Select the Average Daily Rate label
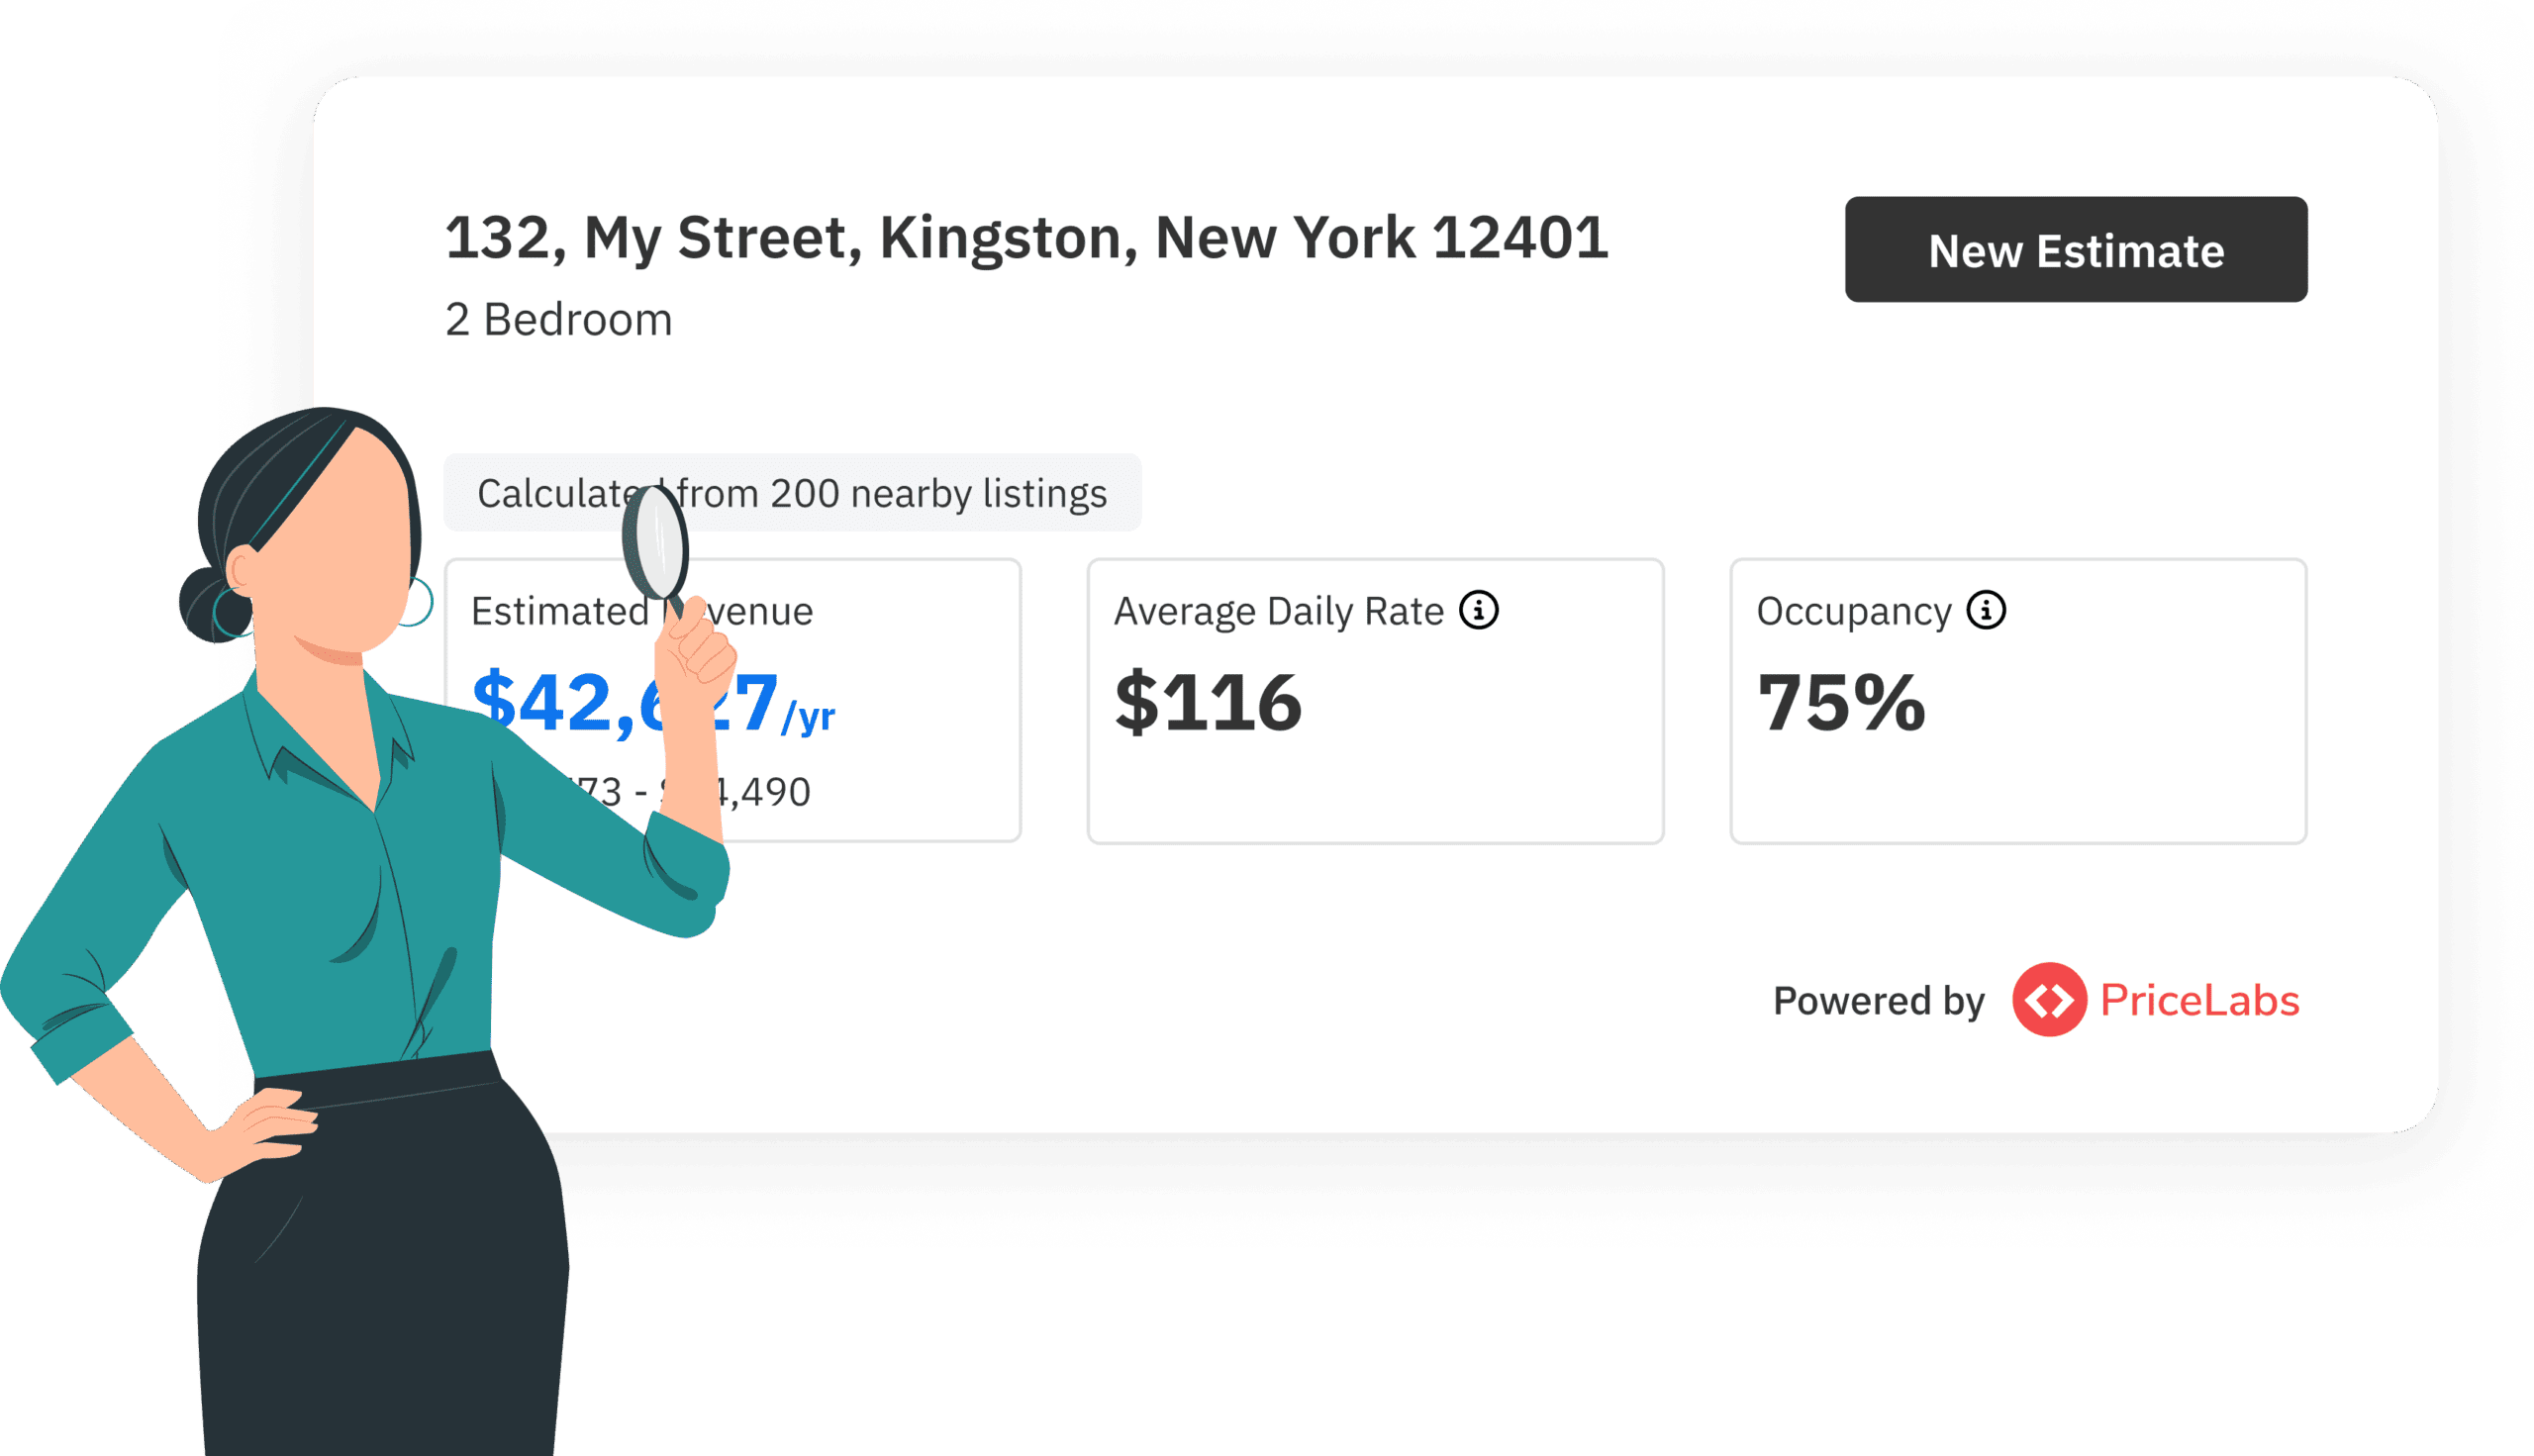Image resolution: width=2534 pixels, height=1456 pixels. tap(1278, 611)
